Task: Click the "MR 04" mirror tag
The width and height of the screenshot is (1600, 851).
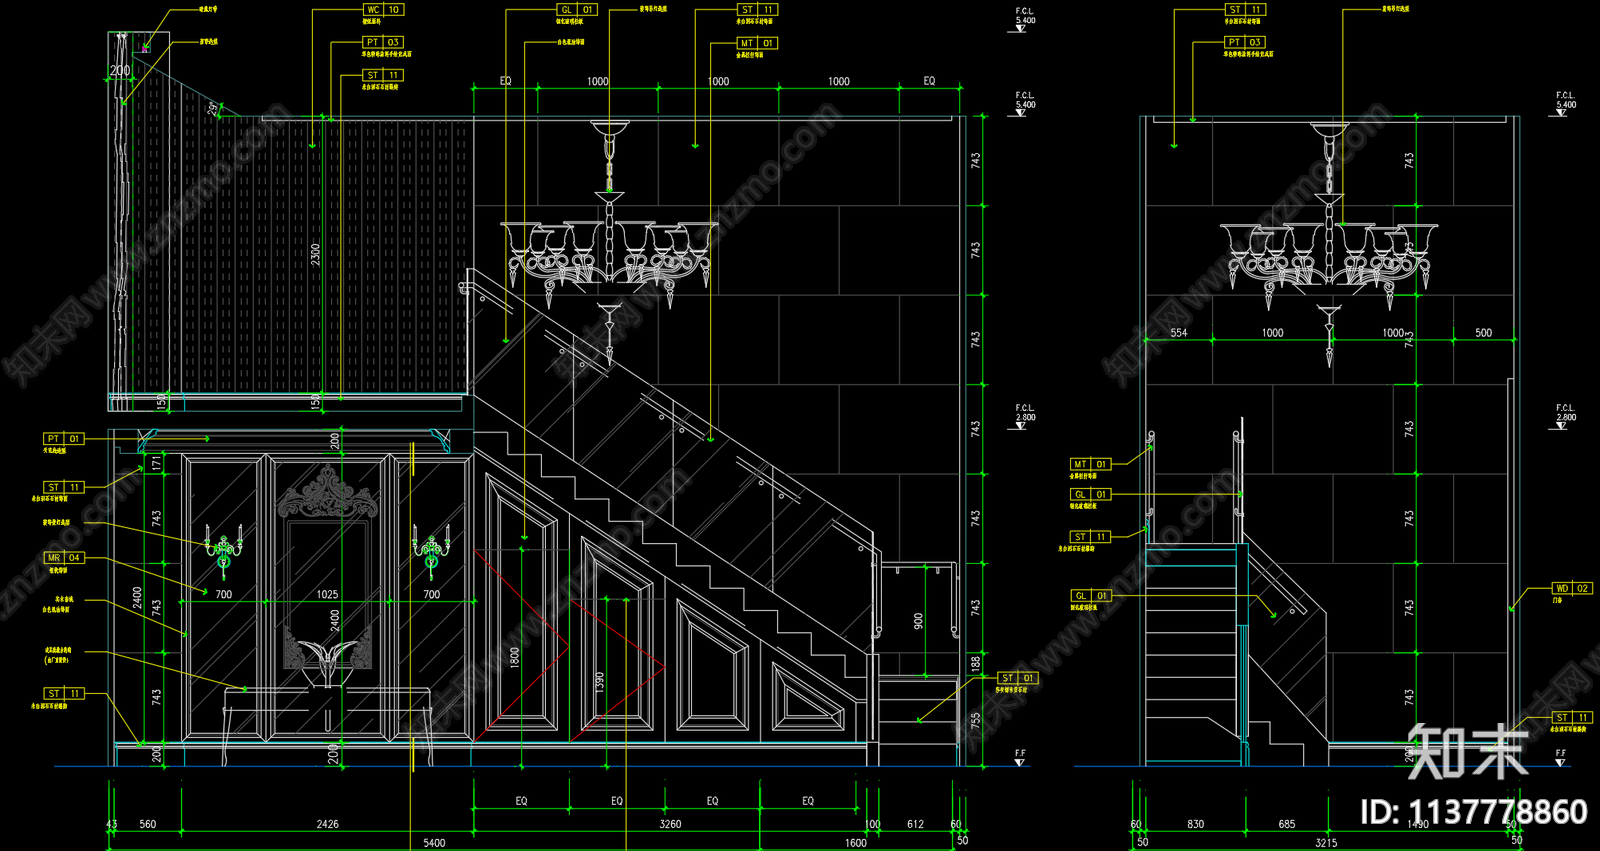Action: [x=64, y=558]
